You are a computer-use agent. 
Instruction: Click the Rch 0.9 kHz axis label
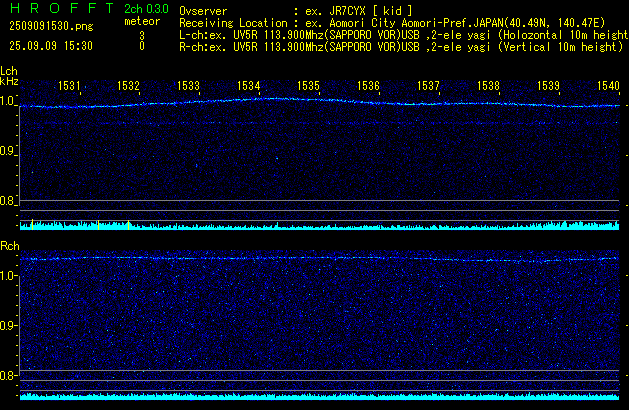tap(7, 325)
